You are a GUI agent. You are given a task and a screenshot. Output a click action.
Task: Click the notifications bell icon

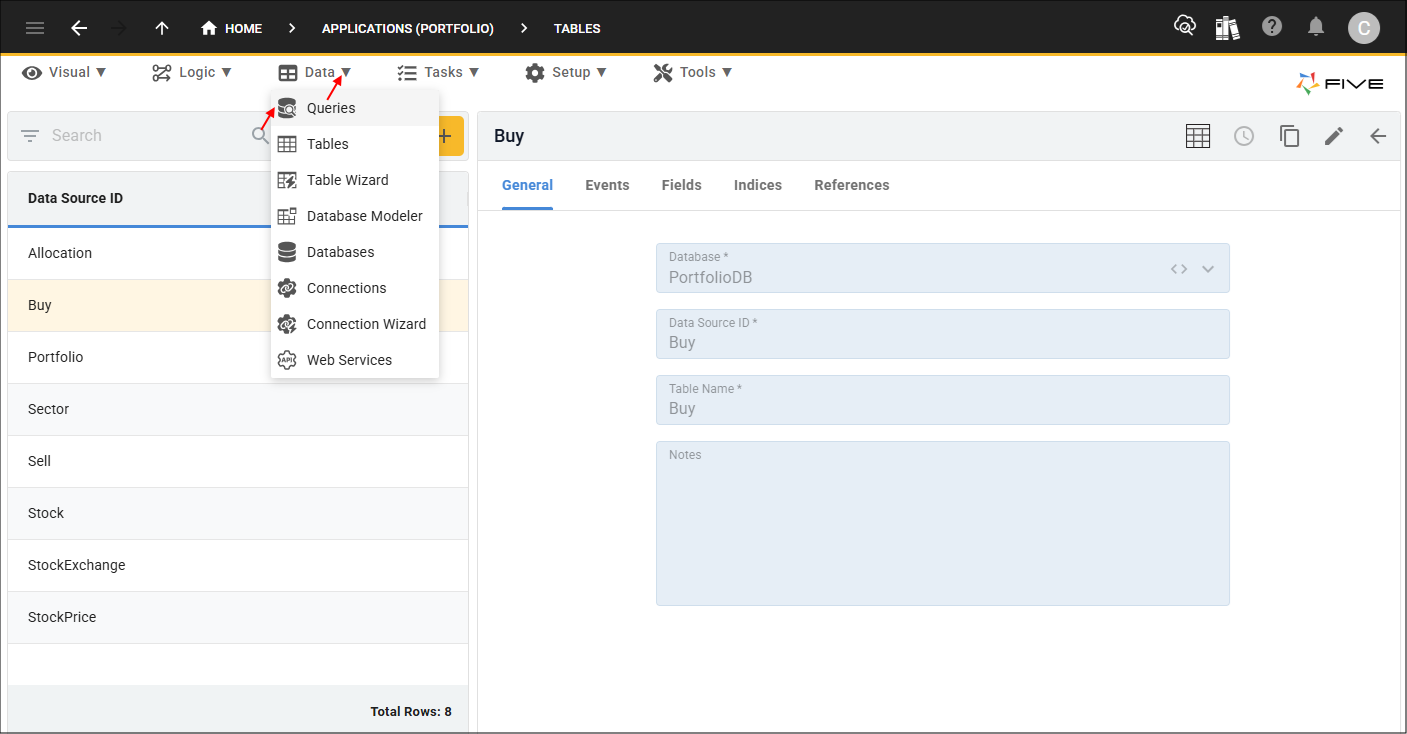click(1317, 27)
